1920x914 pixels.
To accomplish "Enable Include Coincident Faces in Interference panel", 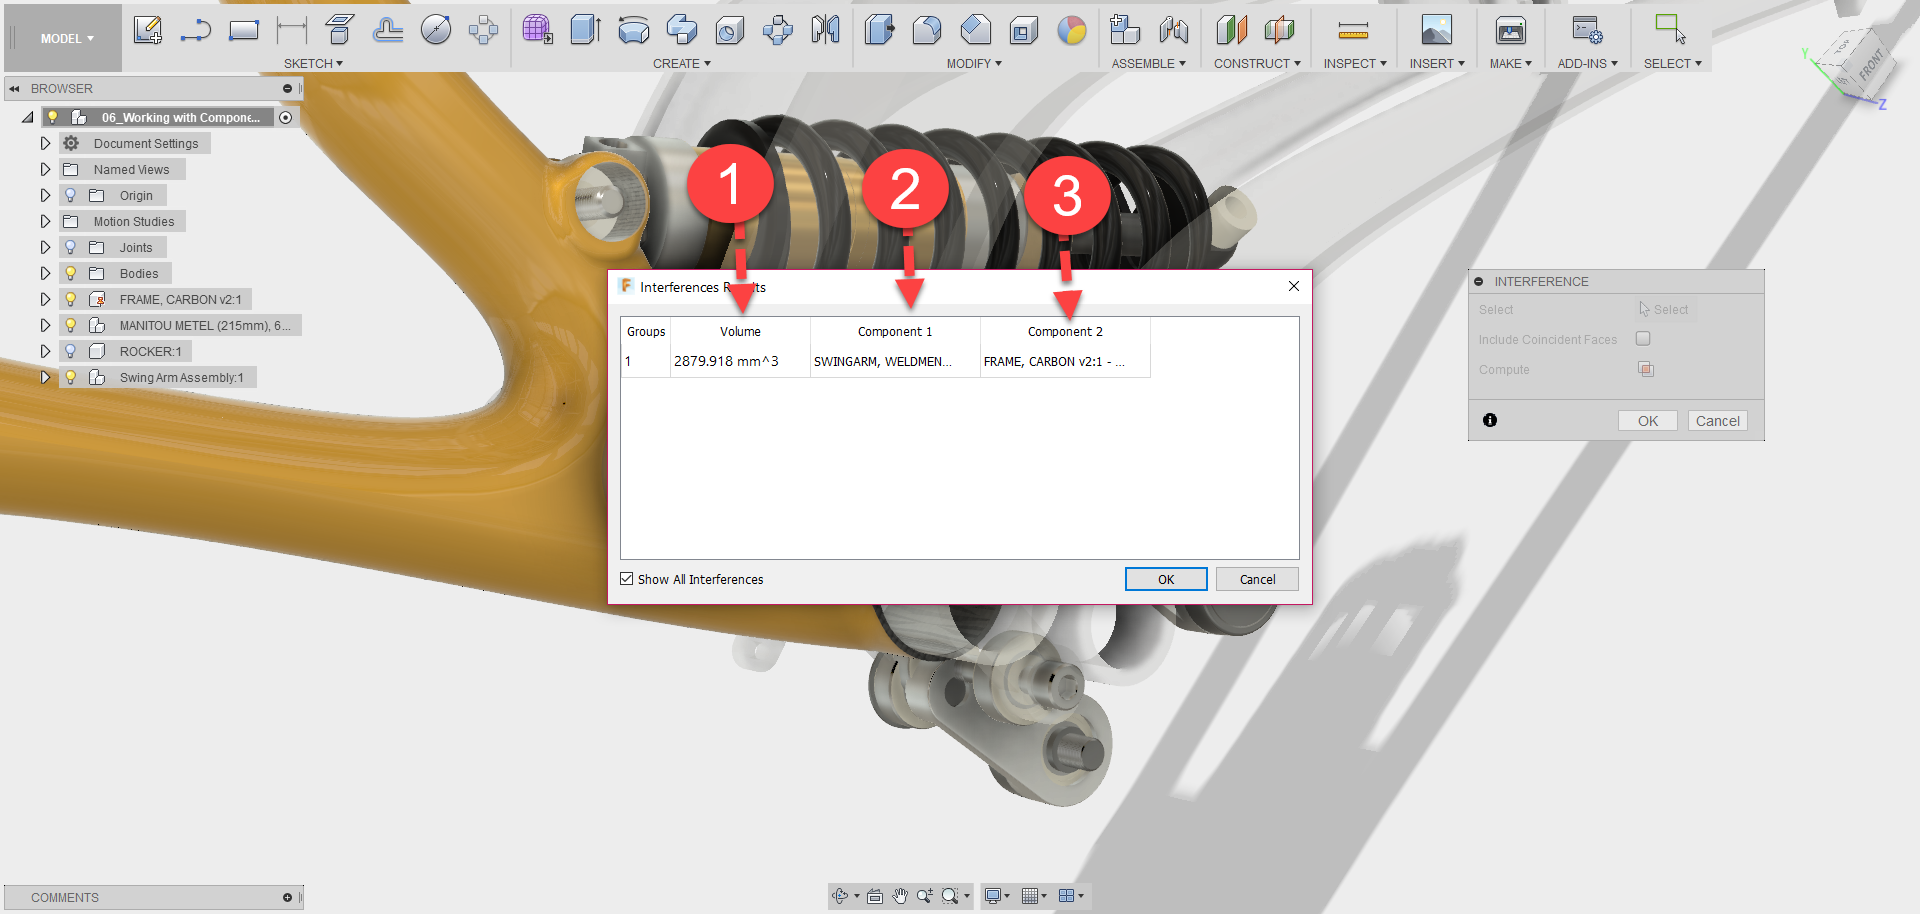I will pos(1642,339).
